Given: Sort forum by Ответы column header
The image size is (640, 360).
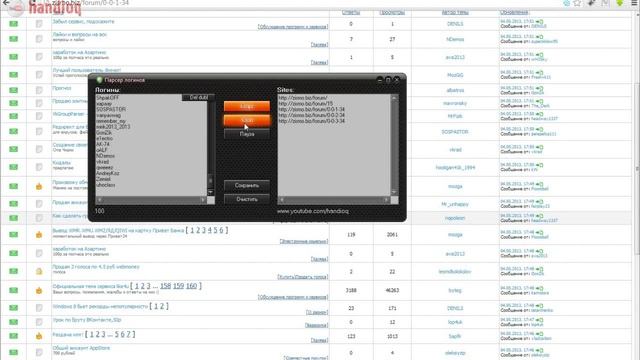Looking at the screenshot, I should click(x=351, y=13).
